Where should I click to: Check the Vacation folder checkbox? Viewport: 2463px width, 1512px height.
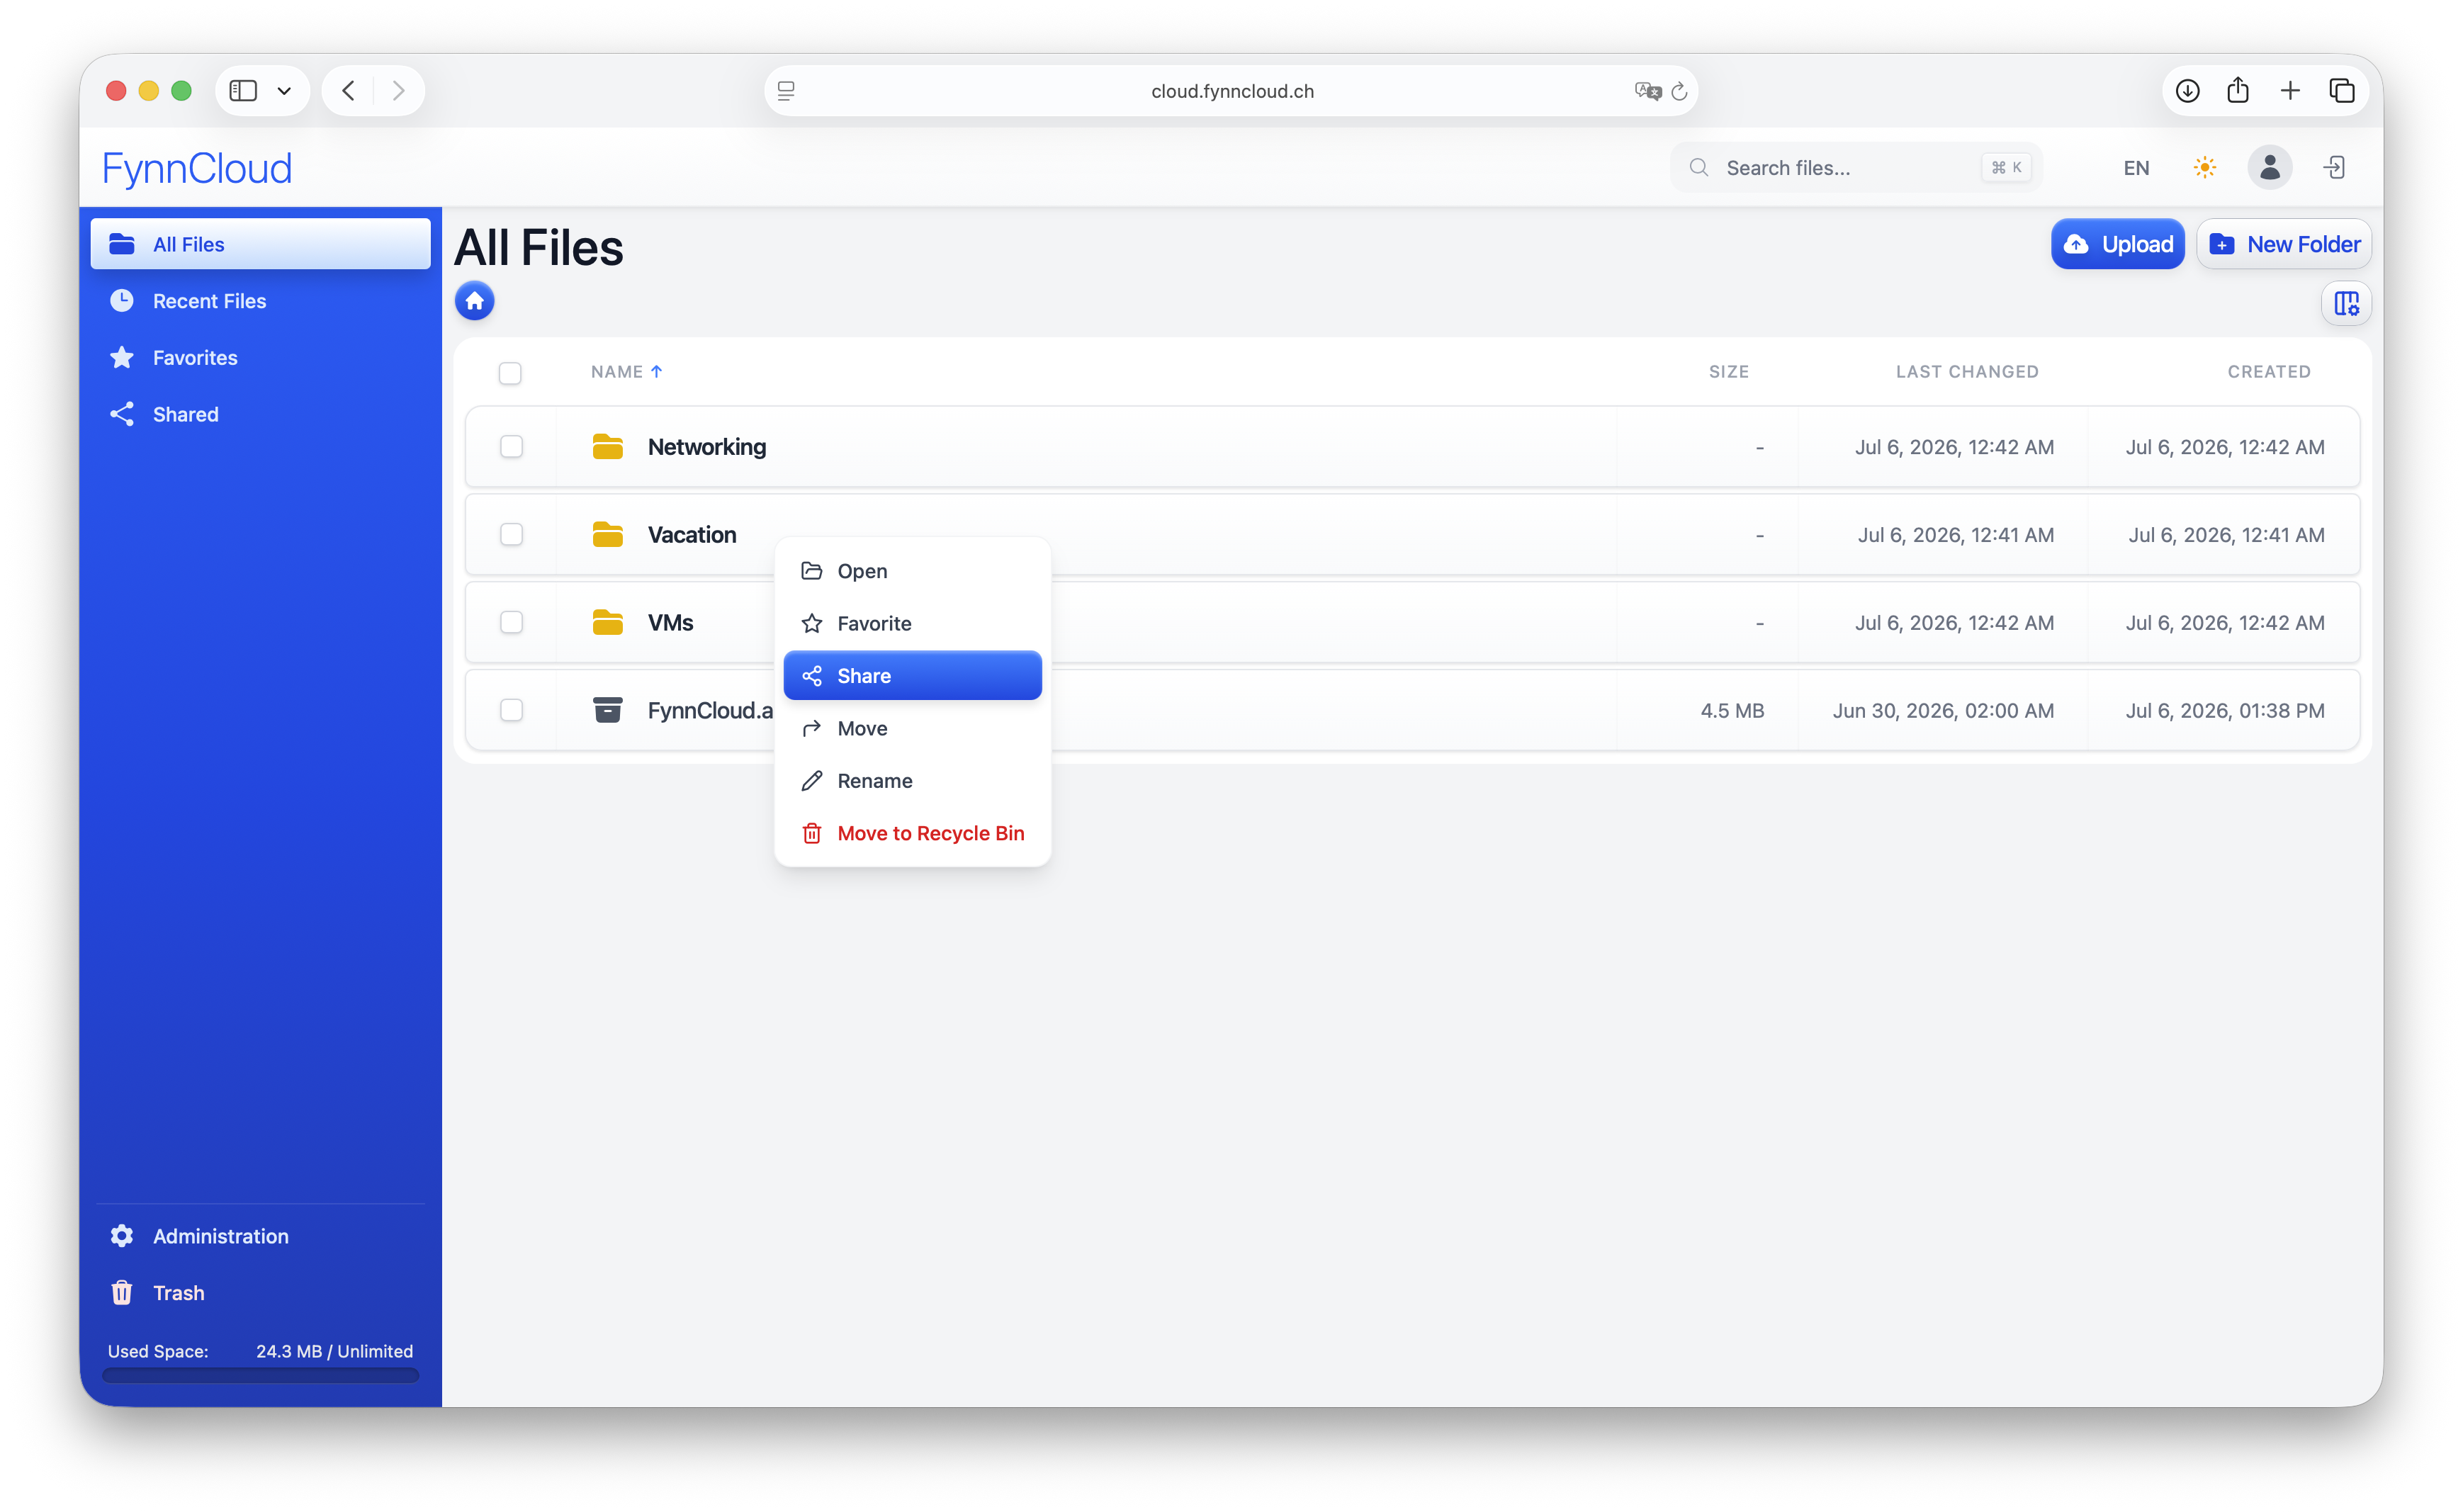pyautogui.click(x=511, y=534)
